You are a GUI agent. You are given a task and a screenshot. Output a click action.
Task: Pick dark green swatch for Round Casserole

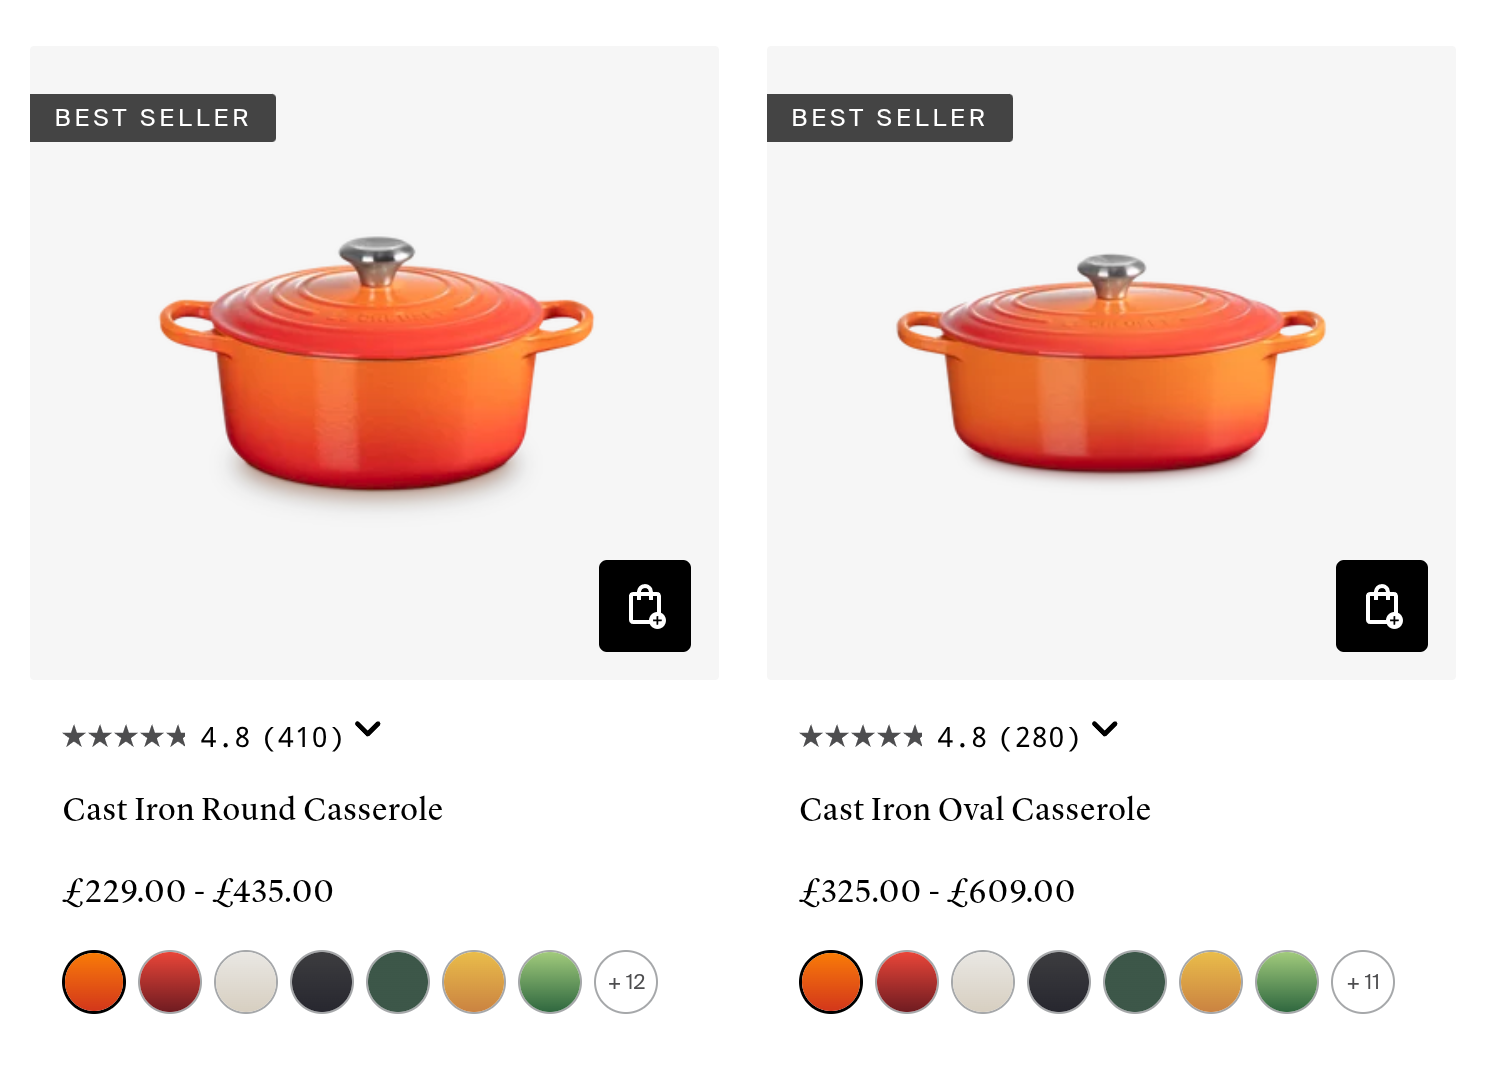pyautogui.click(x=398, y=982)
